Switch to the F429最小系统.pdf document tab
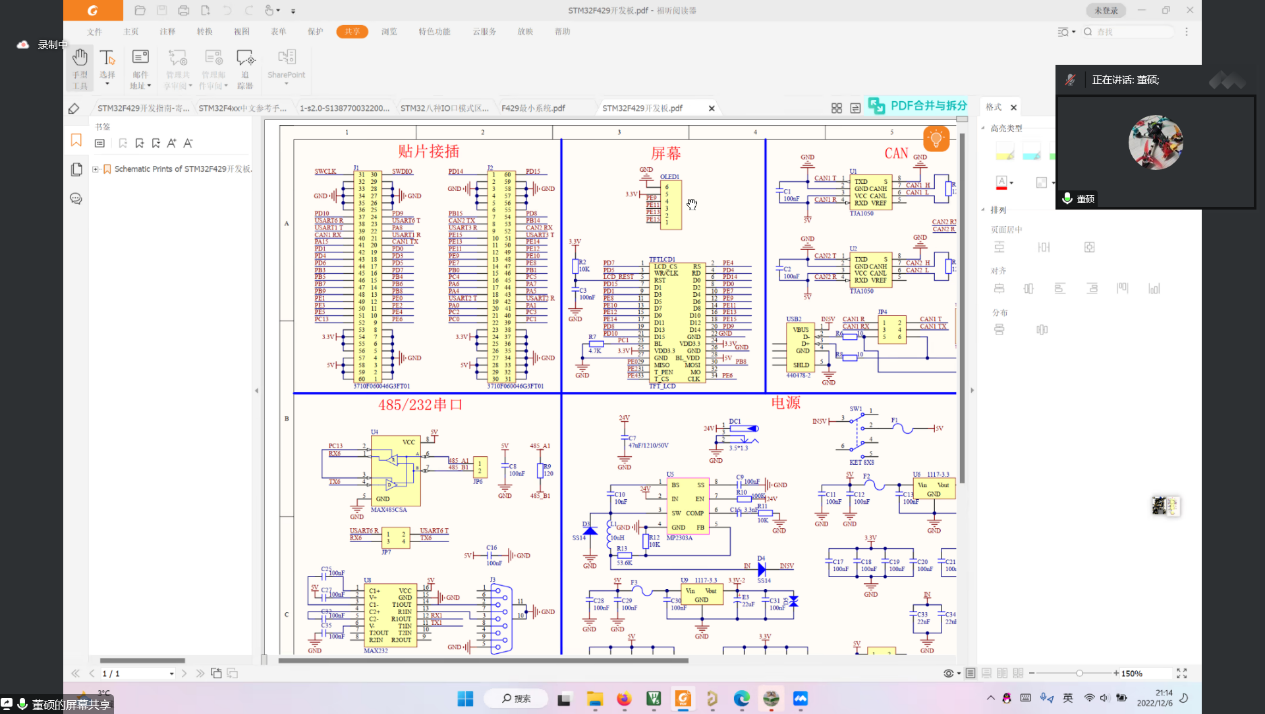The width and height of the screenshot is (1265, 714). pos(533,108)
